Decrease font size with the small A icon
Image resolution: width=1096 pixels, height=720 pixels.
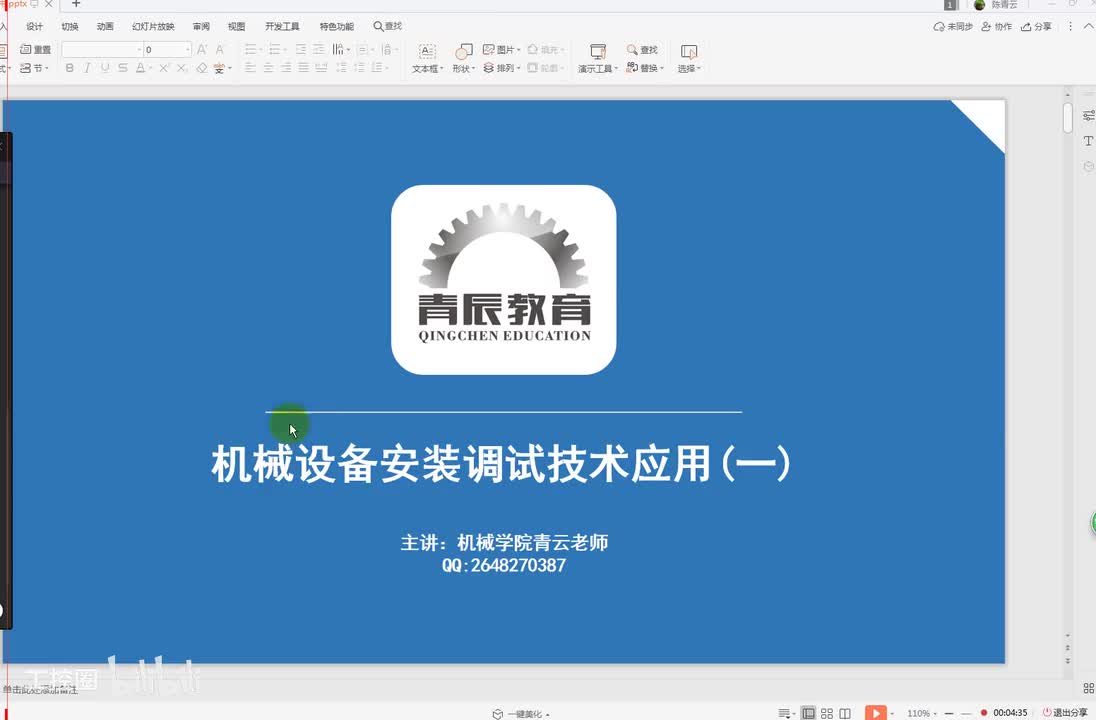pyautogui.click(x=219, y=50)
